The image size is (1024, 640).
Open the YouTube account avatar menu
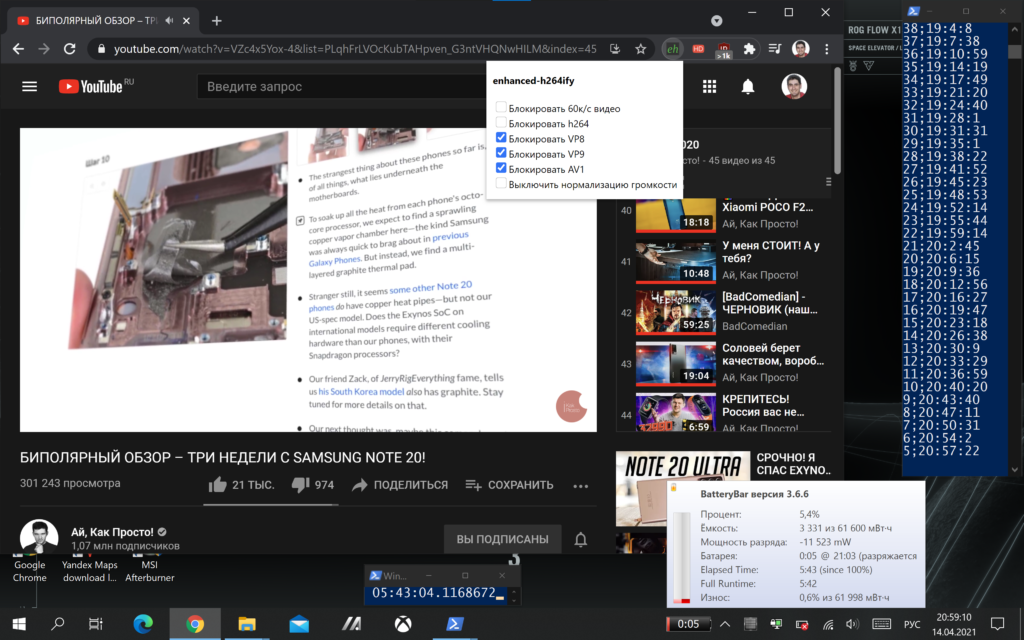(x=794, y=86)
